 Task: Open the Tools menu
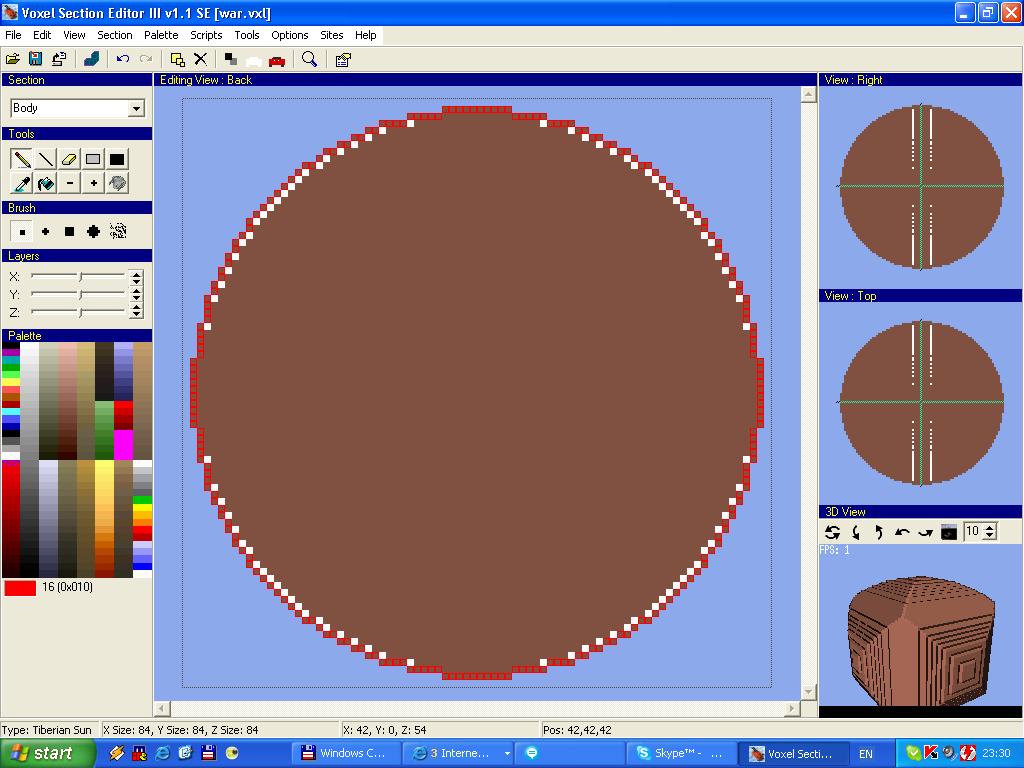[x=247, y=35]
